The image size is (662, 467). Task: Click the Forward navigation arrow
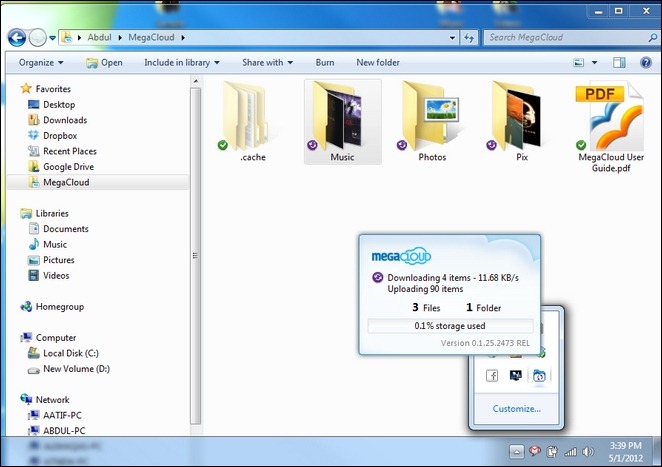coord(38,38)
